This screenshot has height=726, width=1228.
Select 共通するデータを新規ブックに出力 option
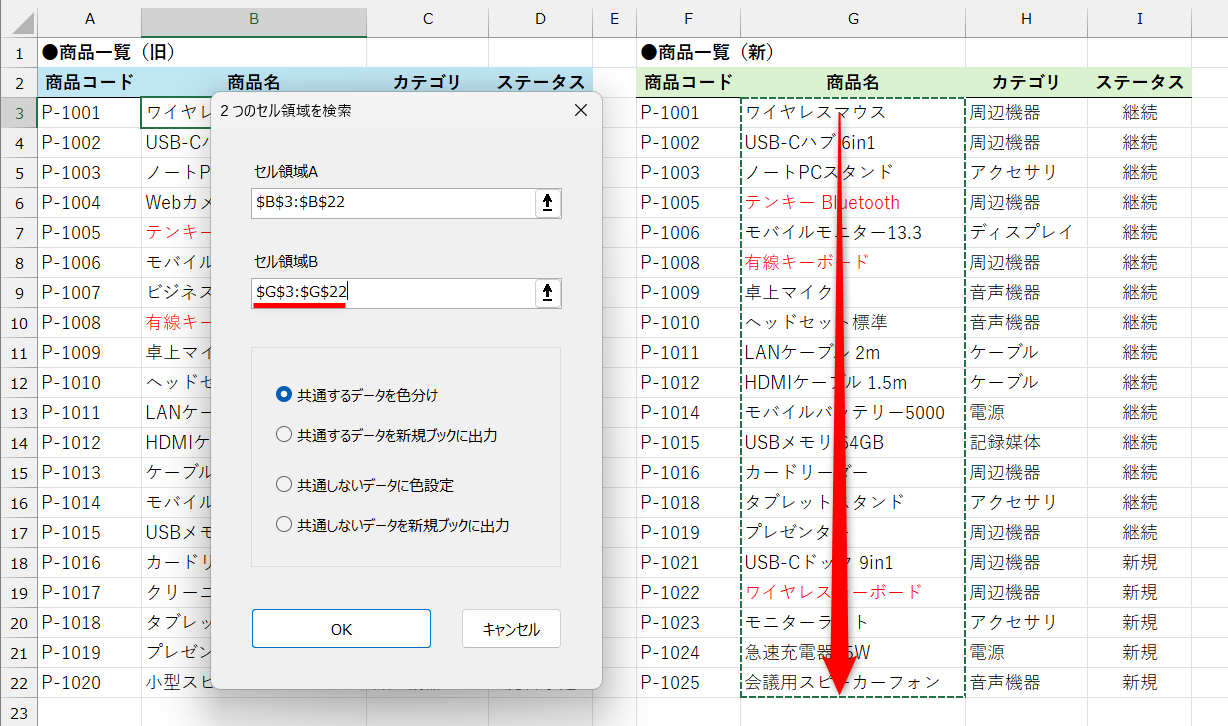pyautogui.click(x=386, y=435)
